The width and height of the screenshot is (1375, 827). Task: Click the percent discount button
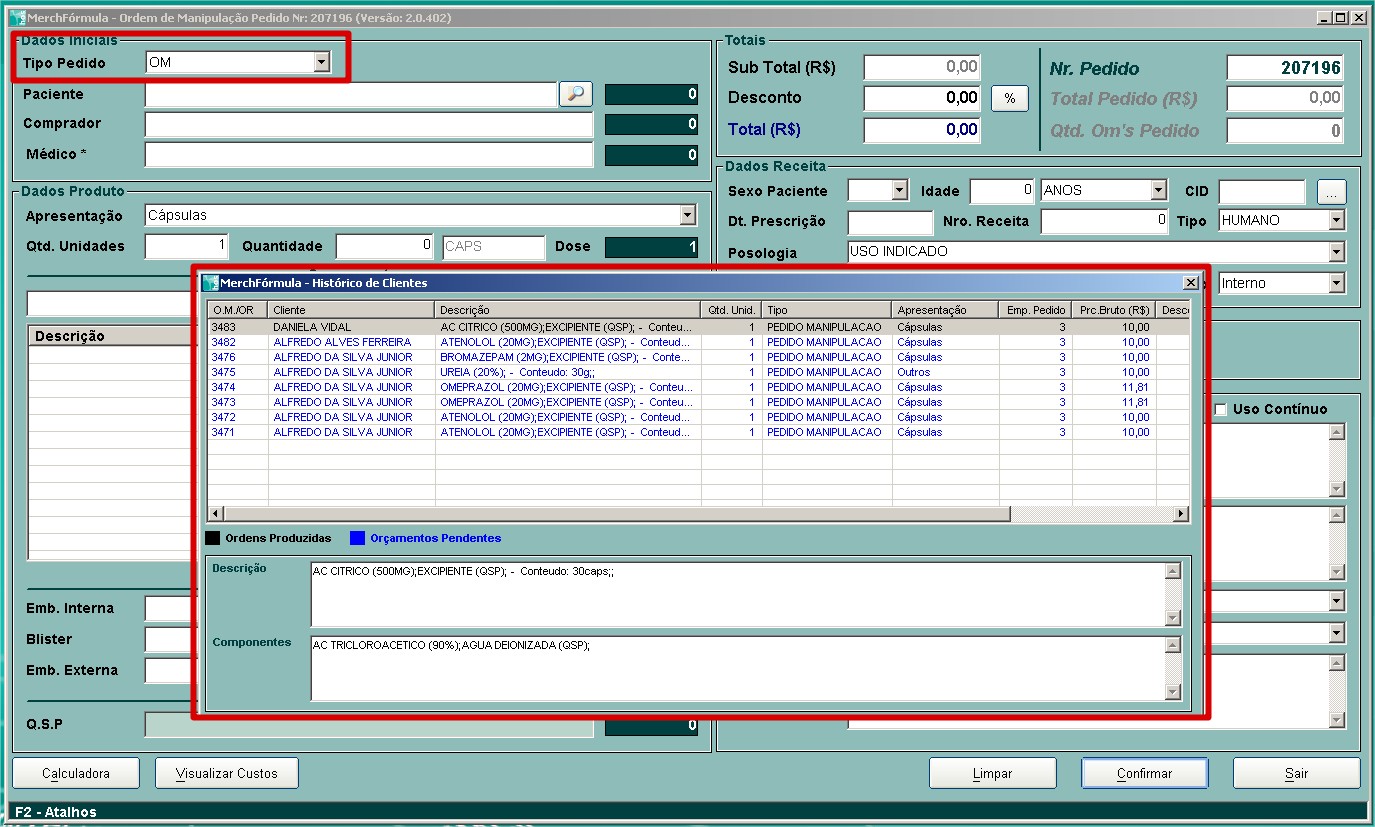[x=1010, y=98]
